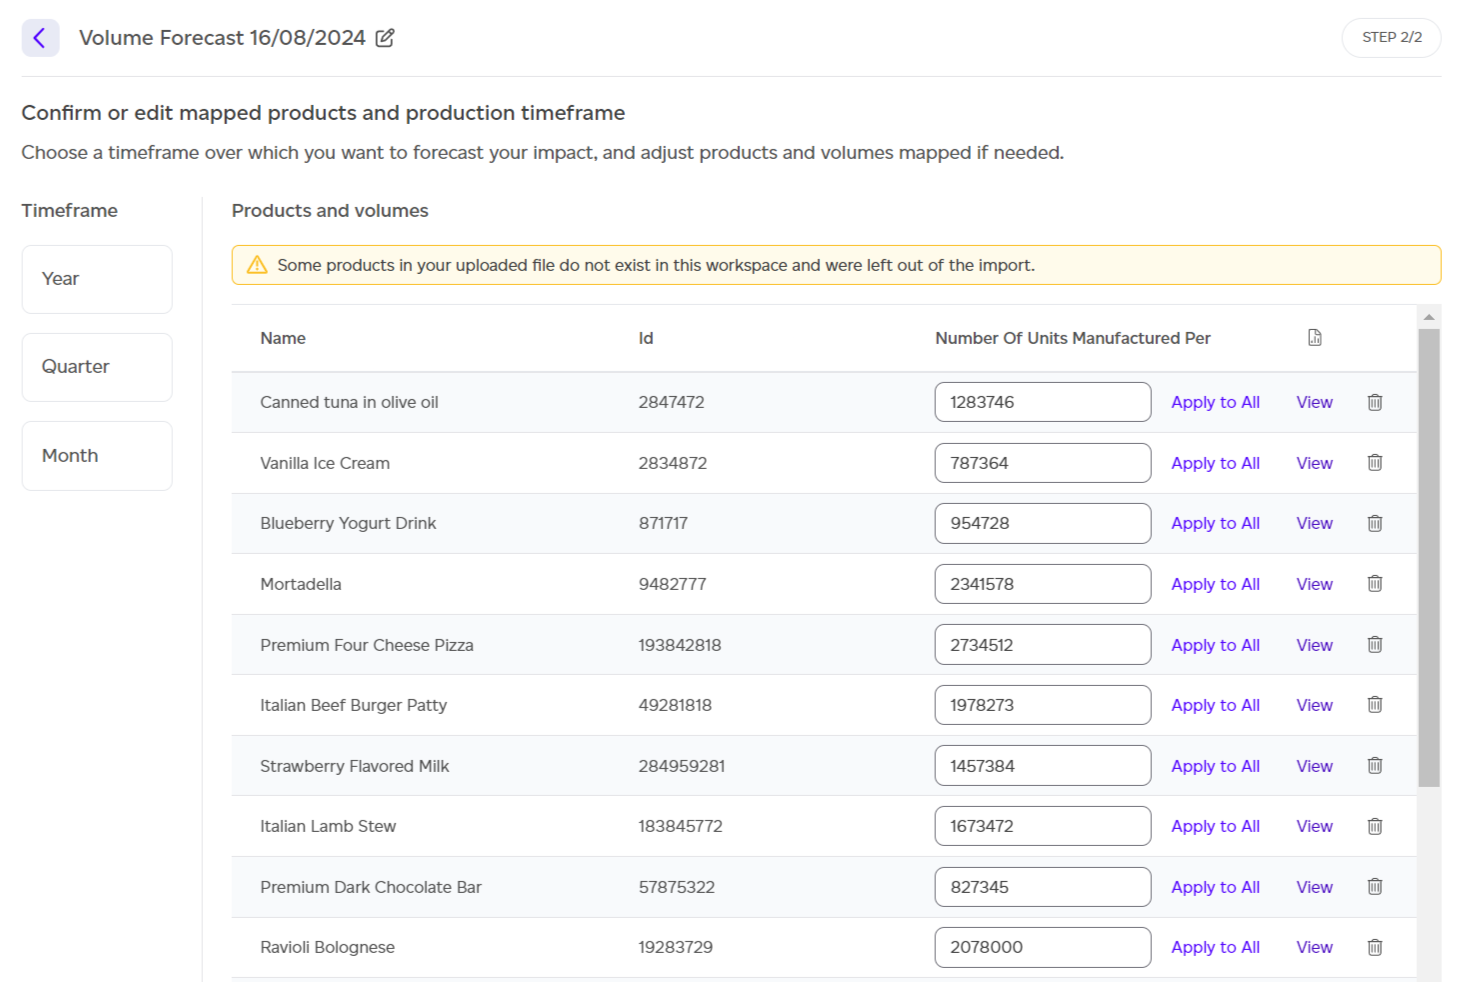Apply Italian Lamb Stew volume to all

tap(1215, 826)
